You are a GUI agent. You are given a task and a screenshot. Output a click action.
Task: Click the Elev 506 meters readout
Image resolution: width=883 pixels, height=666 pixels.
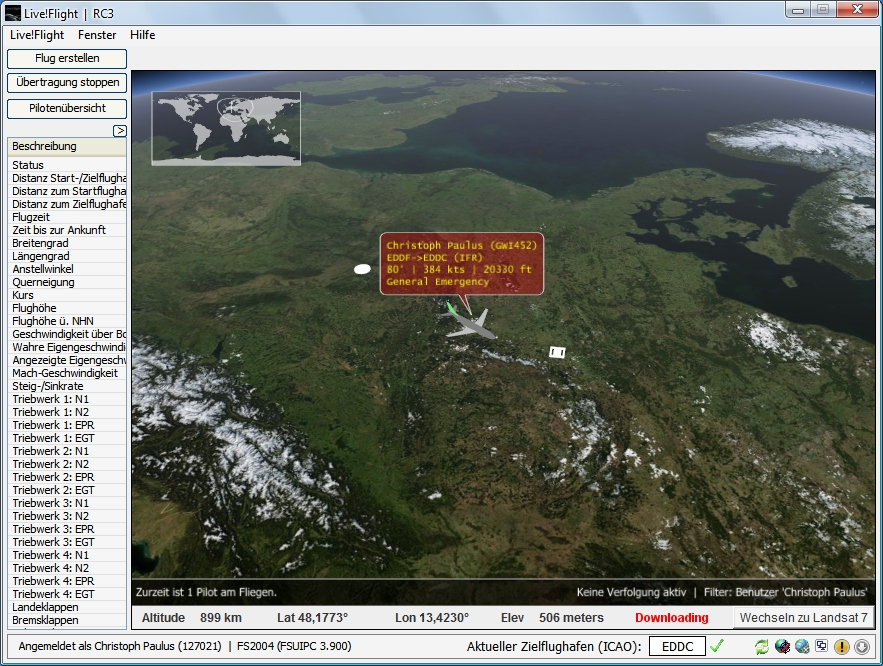[552, 618]
